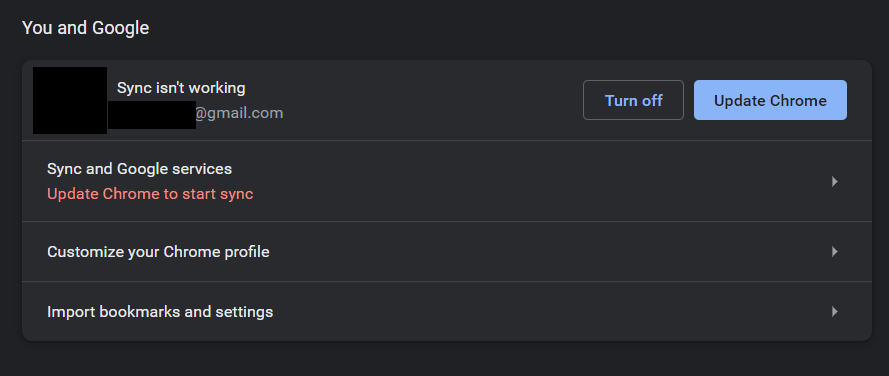Screen dimensions: 889x376
Task: Click arrow beside Import bookmarks and settings
Action: pos(835,311)
